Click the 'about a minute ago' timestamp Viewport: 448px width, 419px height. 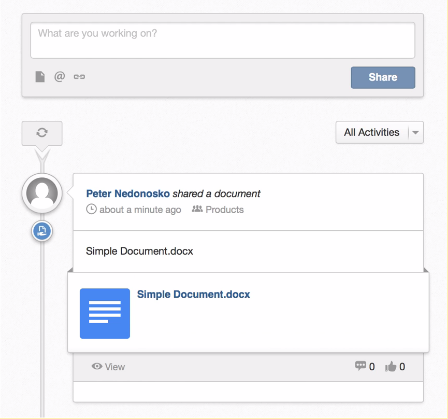point(140,210)
